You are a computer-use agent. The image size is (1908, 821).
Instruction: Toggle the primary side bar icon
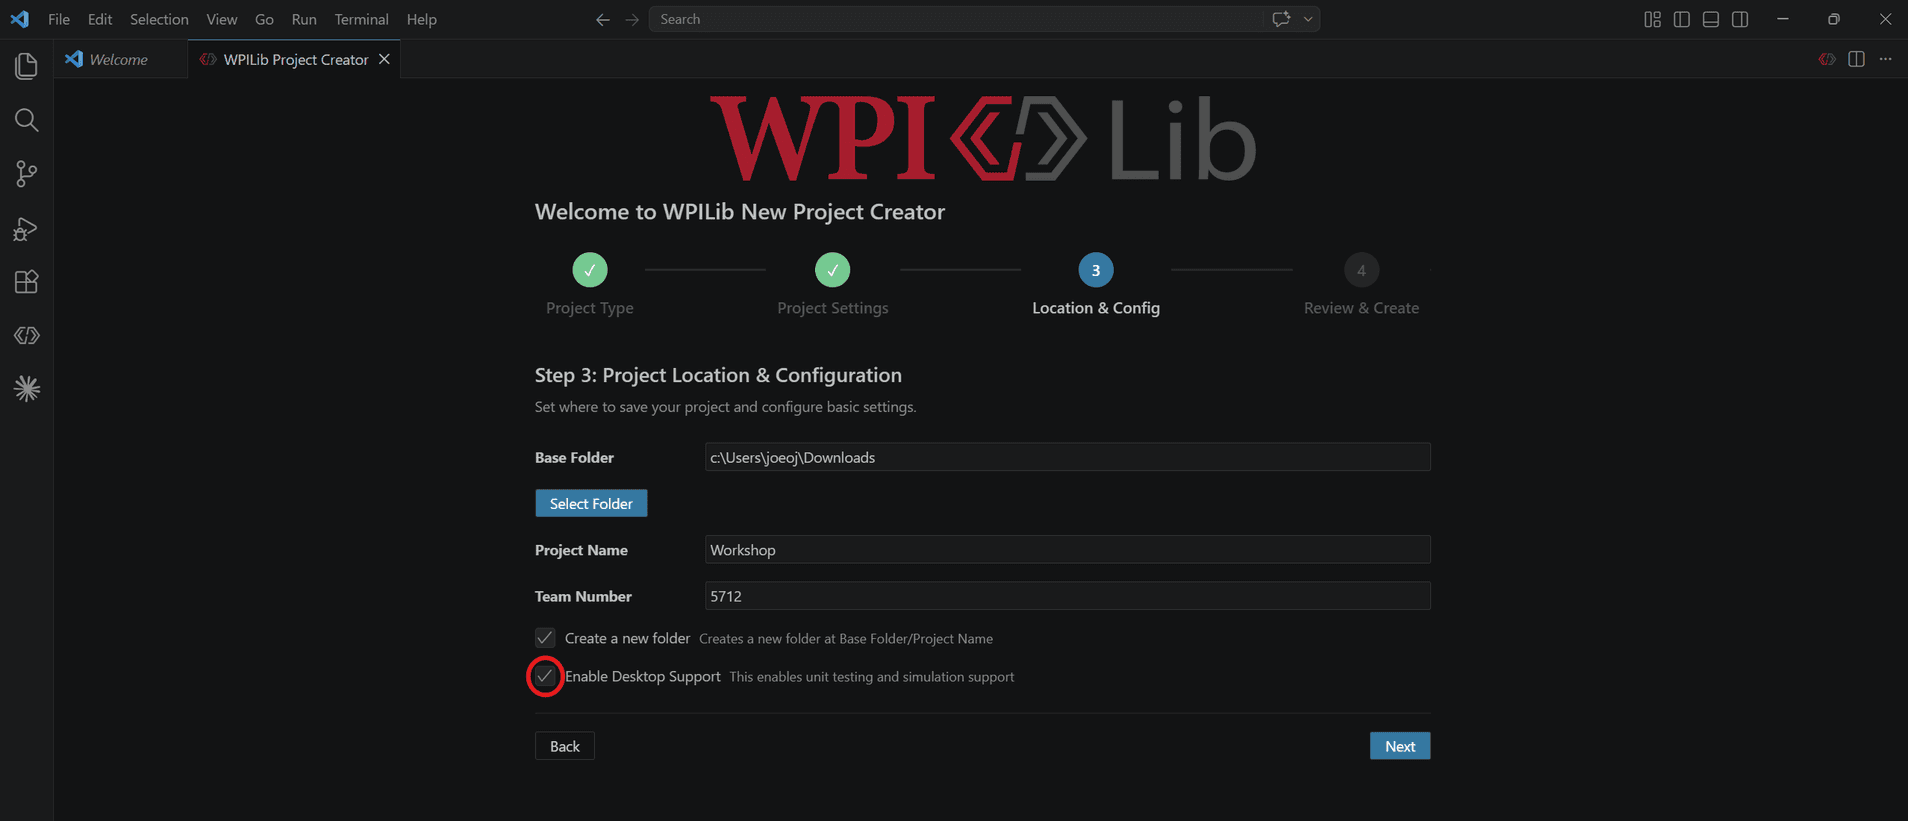(x=1682, y=19)
